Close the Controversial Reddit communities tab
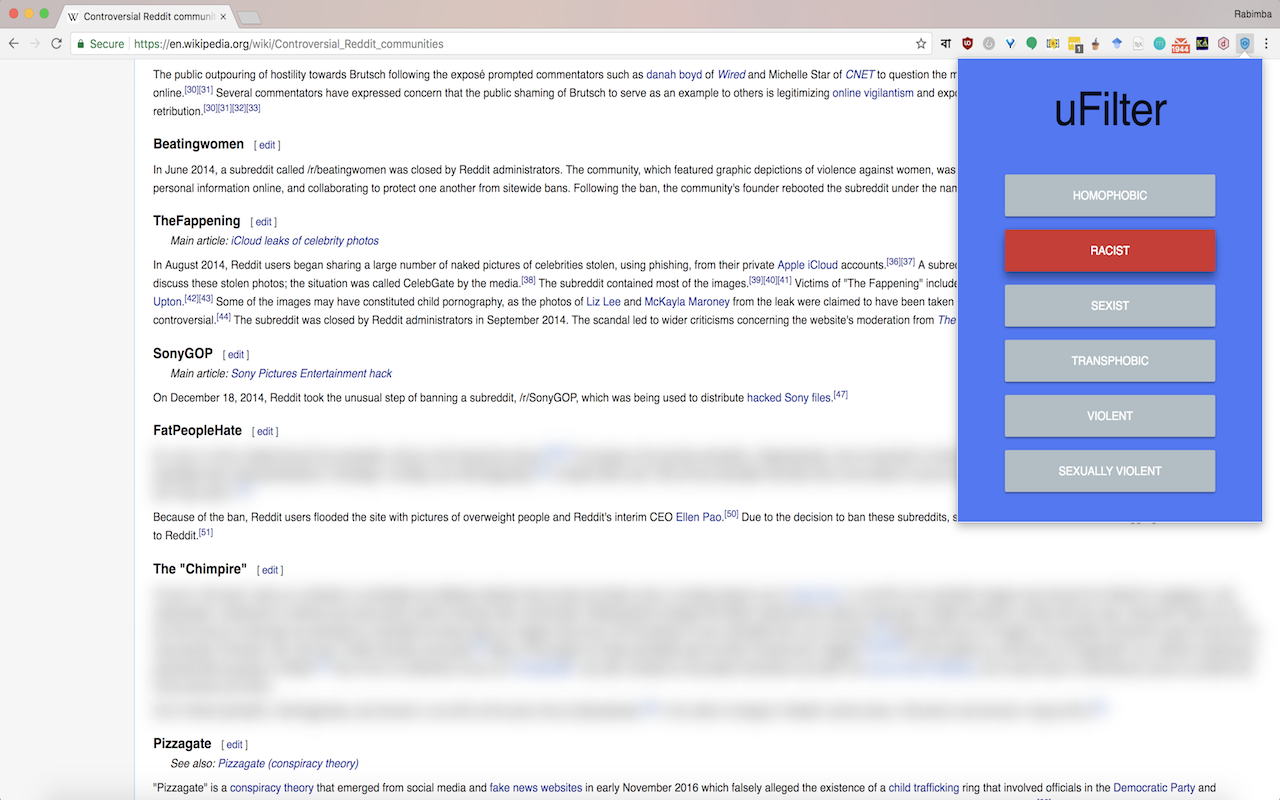This screenshot has height=800, width=1280. [221, 17]
